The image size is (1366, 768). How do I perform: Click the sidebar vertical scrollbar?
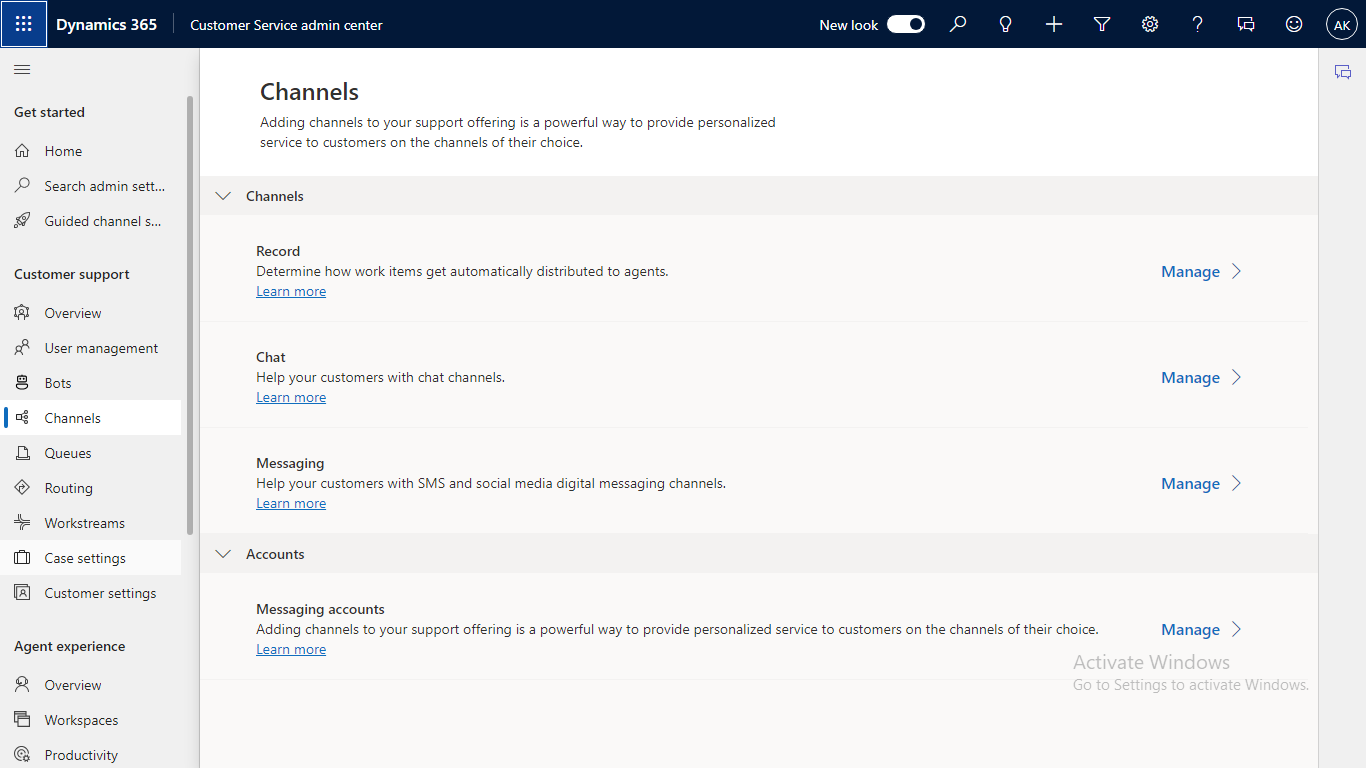point(190,315)
